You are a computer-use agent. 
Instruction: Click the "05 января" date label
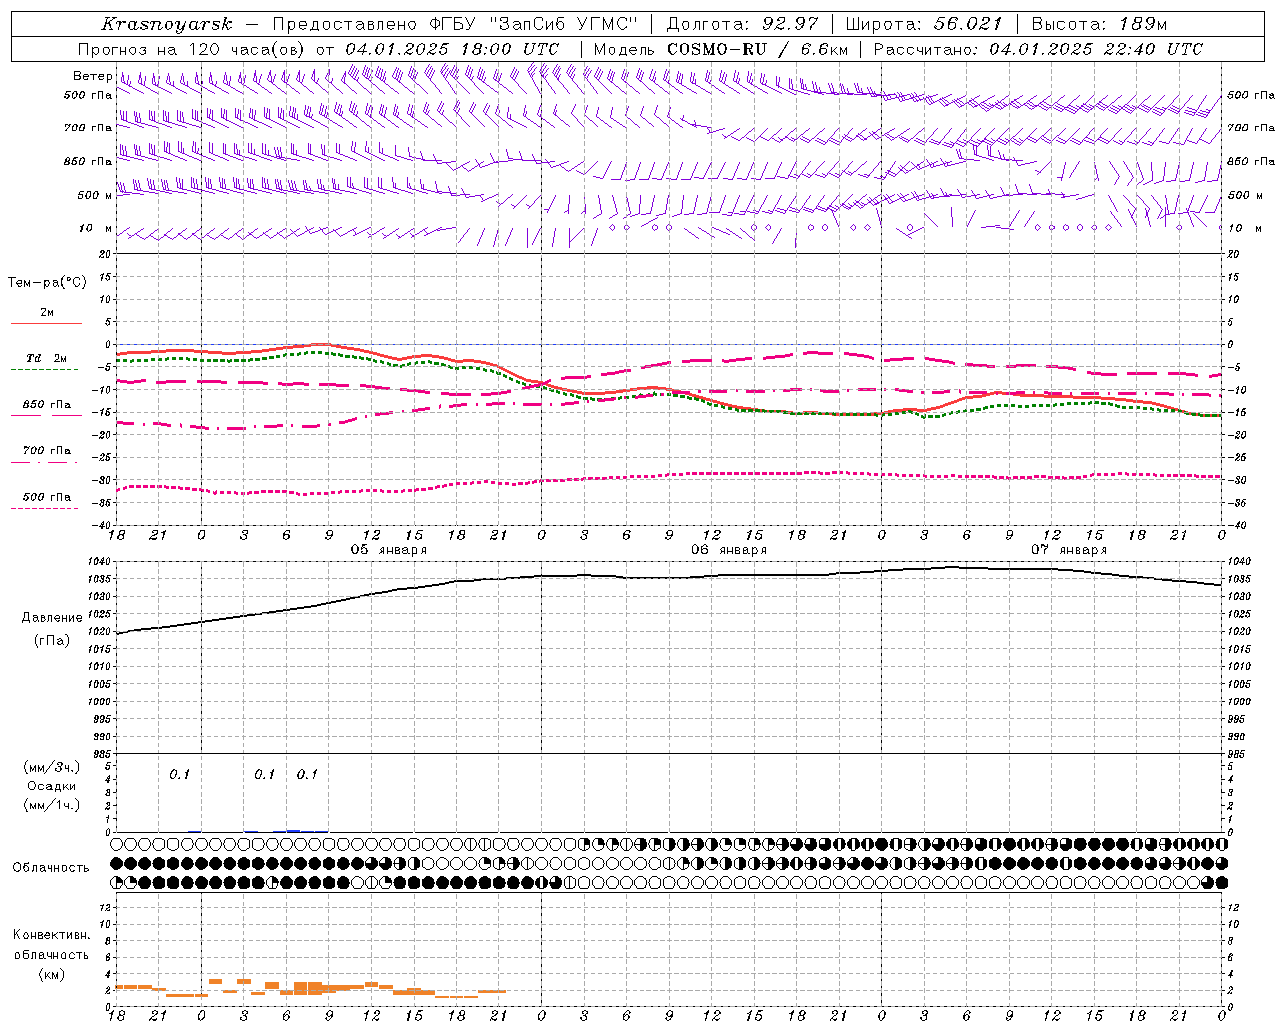pos(388,550)
